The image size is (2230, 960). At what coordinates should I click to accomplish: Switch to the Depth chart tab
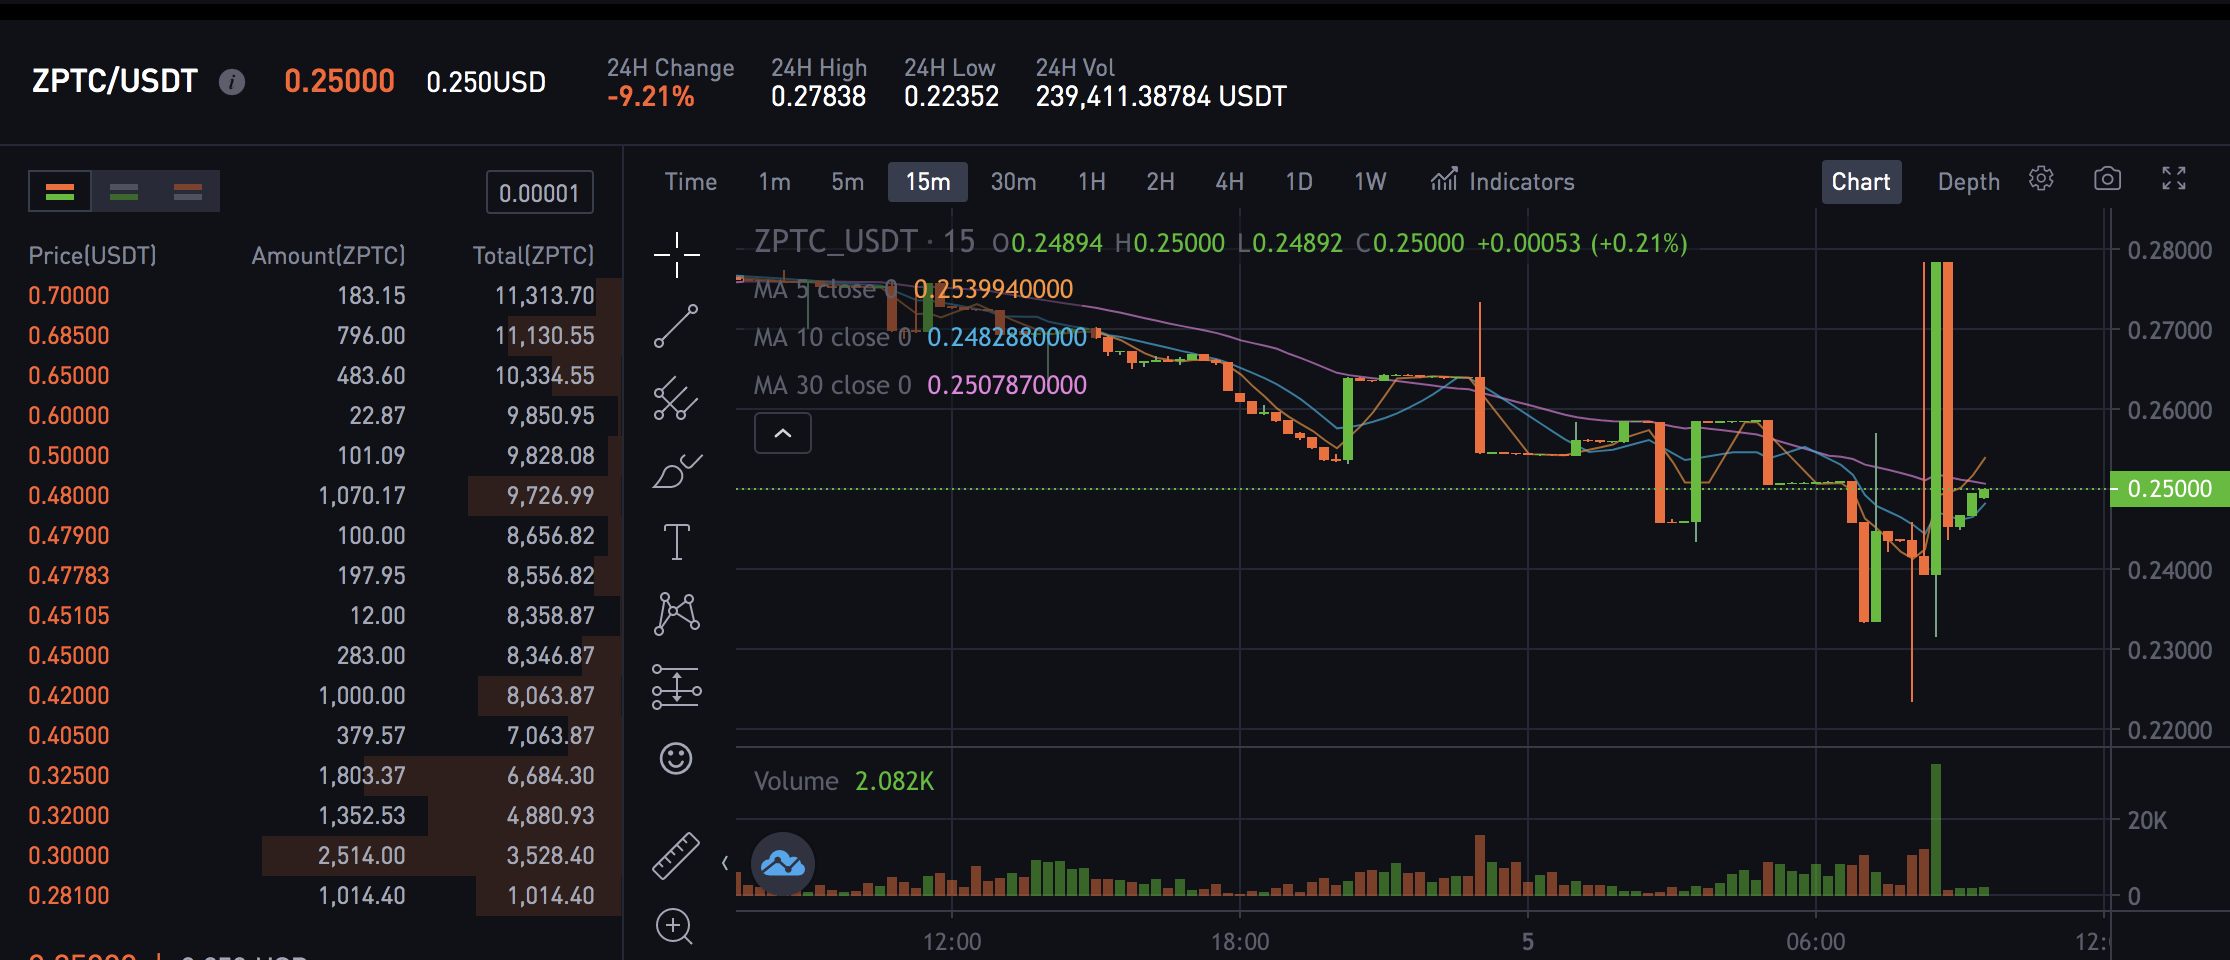pos(1968,182)
